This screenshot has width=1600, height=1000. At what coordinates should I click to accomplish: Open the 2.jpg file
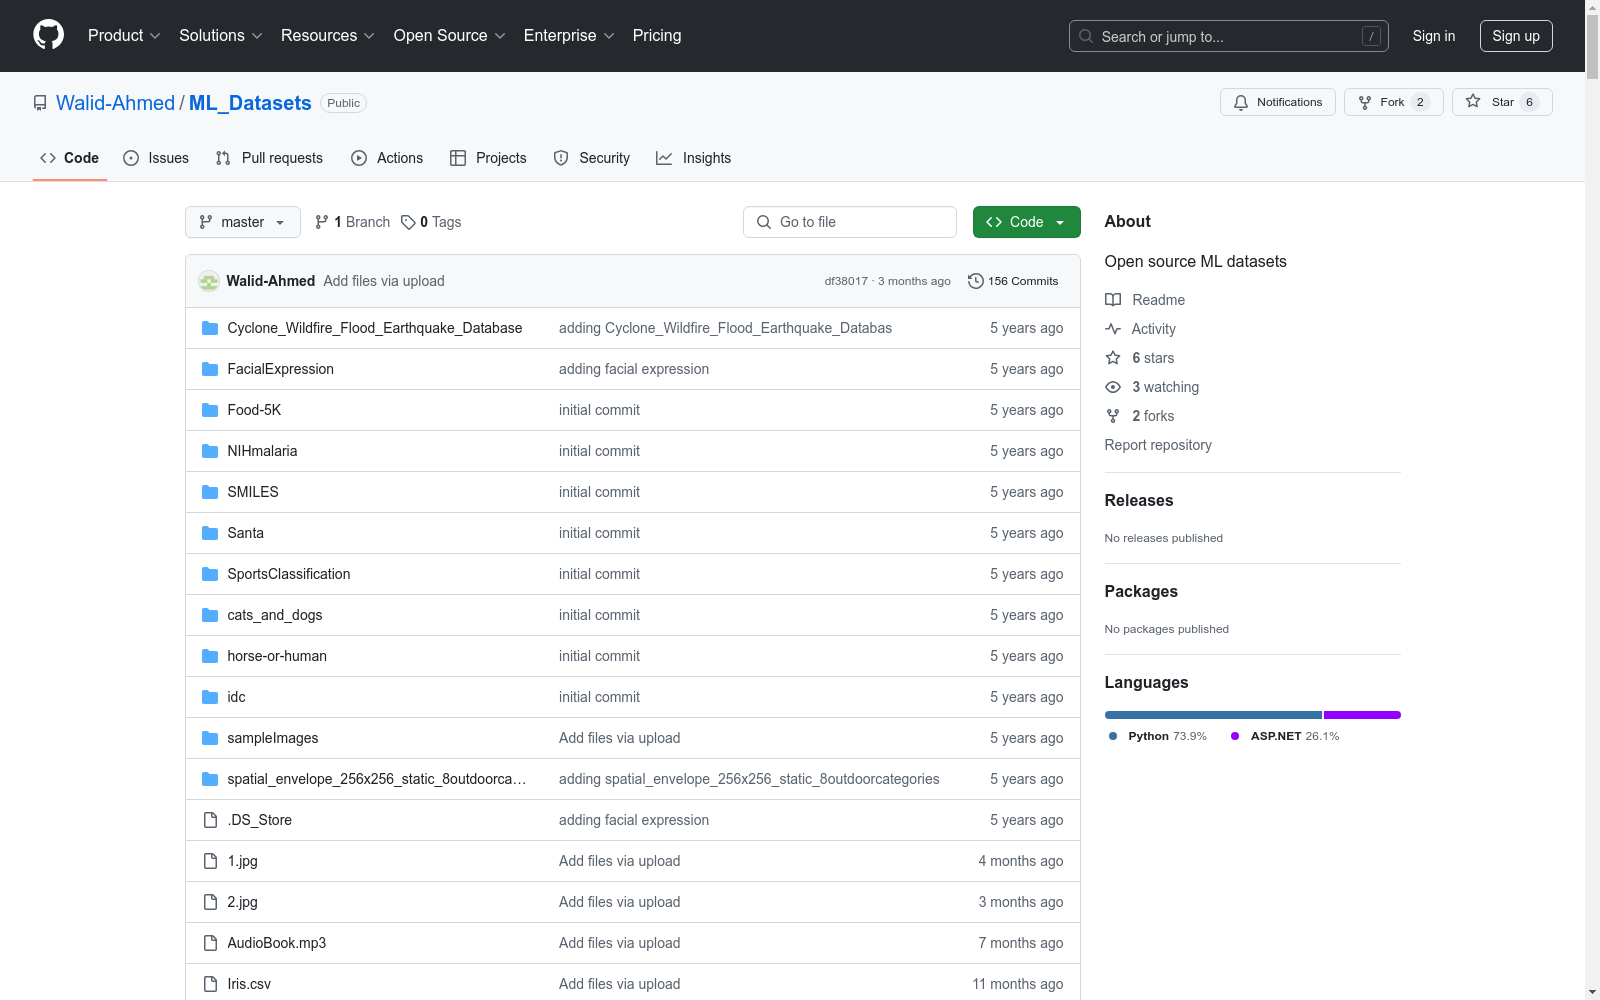click(x=242, y=902)
